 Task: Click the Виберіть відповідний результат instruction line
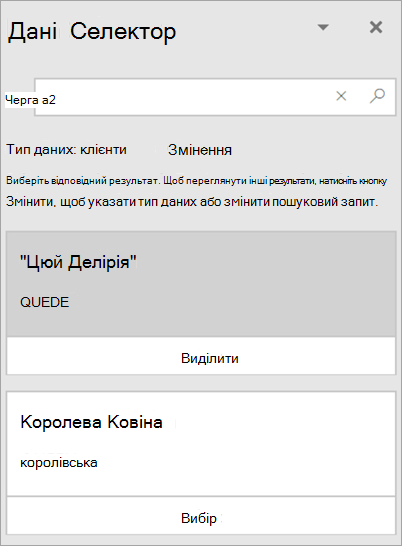(196, 181)
